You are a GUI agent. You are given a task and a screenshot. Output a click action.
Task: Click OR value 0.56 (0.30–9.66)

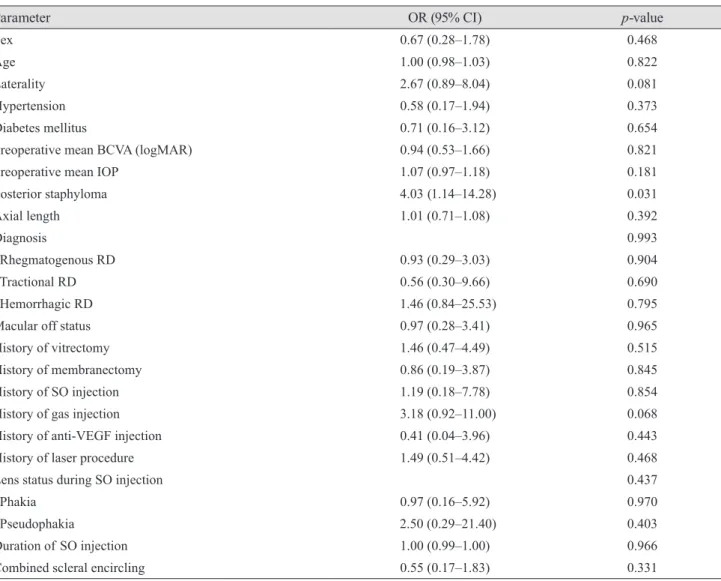coord(445,282)
